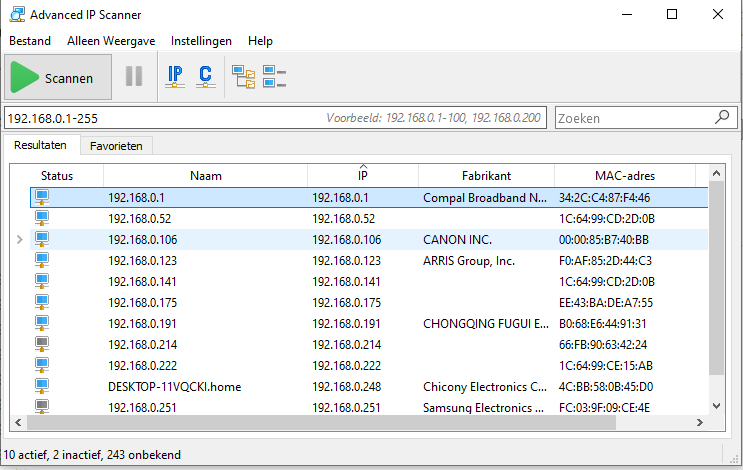The width and height of the screenshot is (743, 470).
Task: Expand the 192.168.0.106 CANON row
Action: [19, 240]
